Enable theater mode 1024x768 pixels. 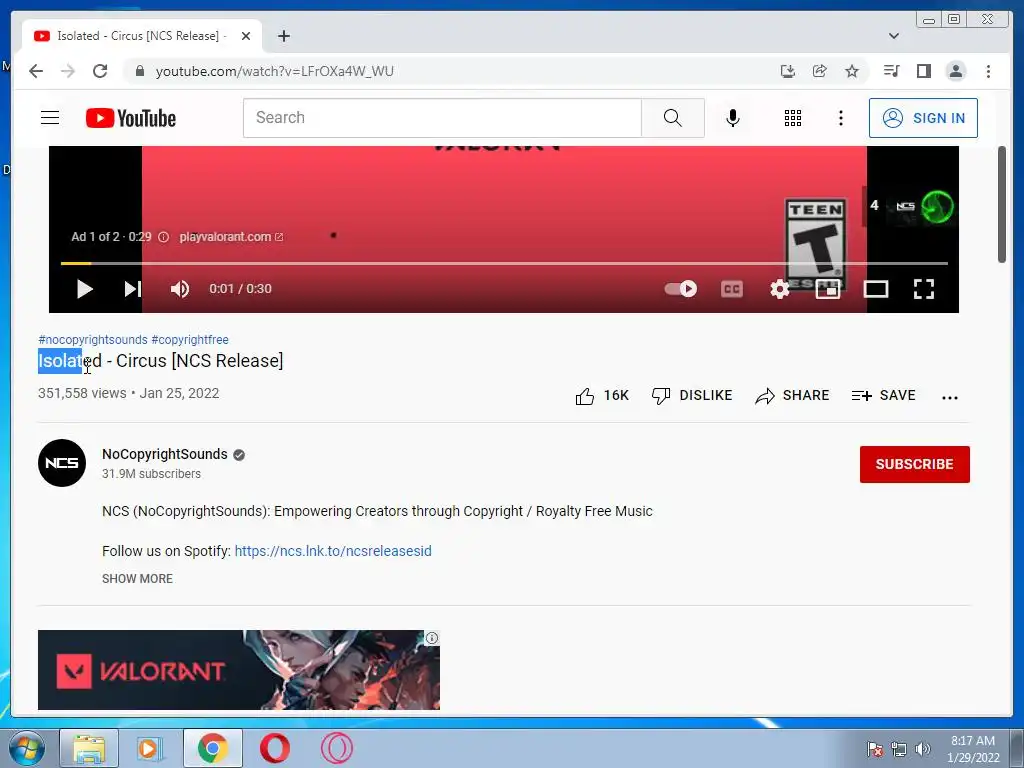coord(876,289)
